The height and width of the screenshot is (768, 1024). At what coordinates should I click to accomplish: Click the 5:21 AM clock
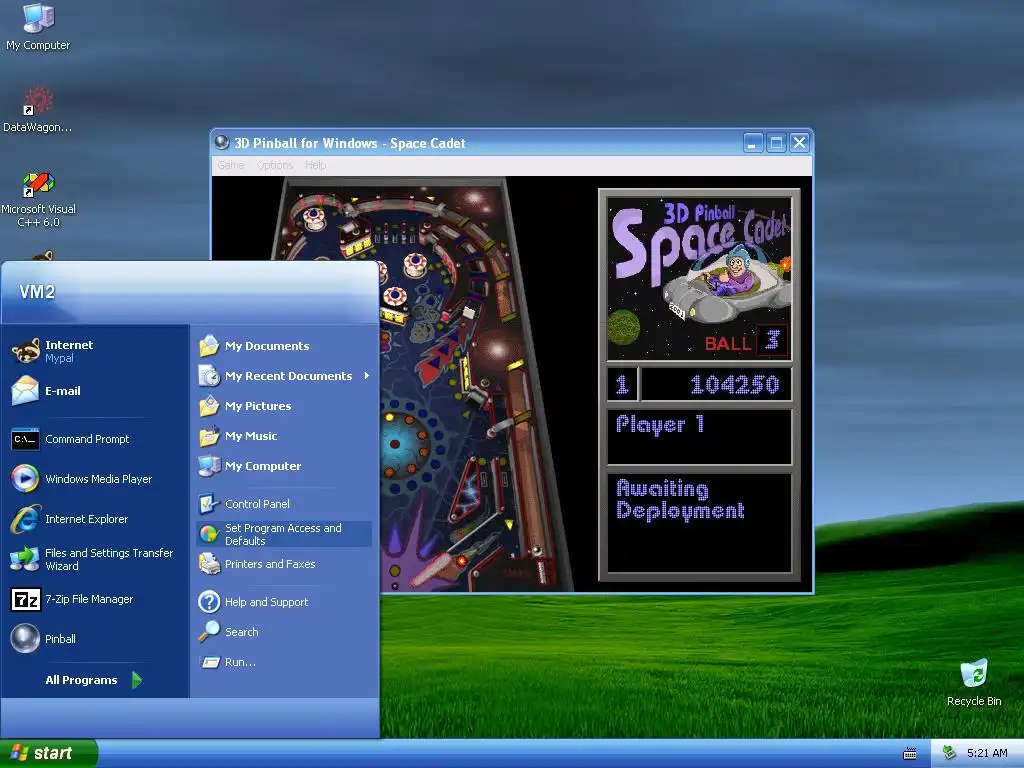987,753
